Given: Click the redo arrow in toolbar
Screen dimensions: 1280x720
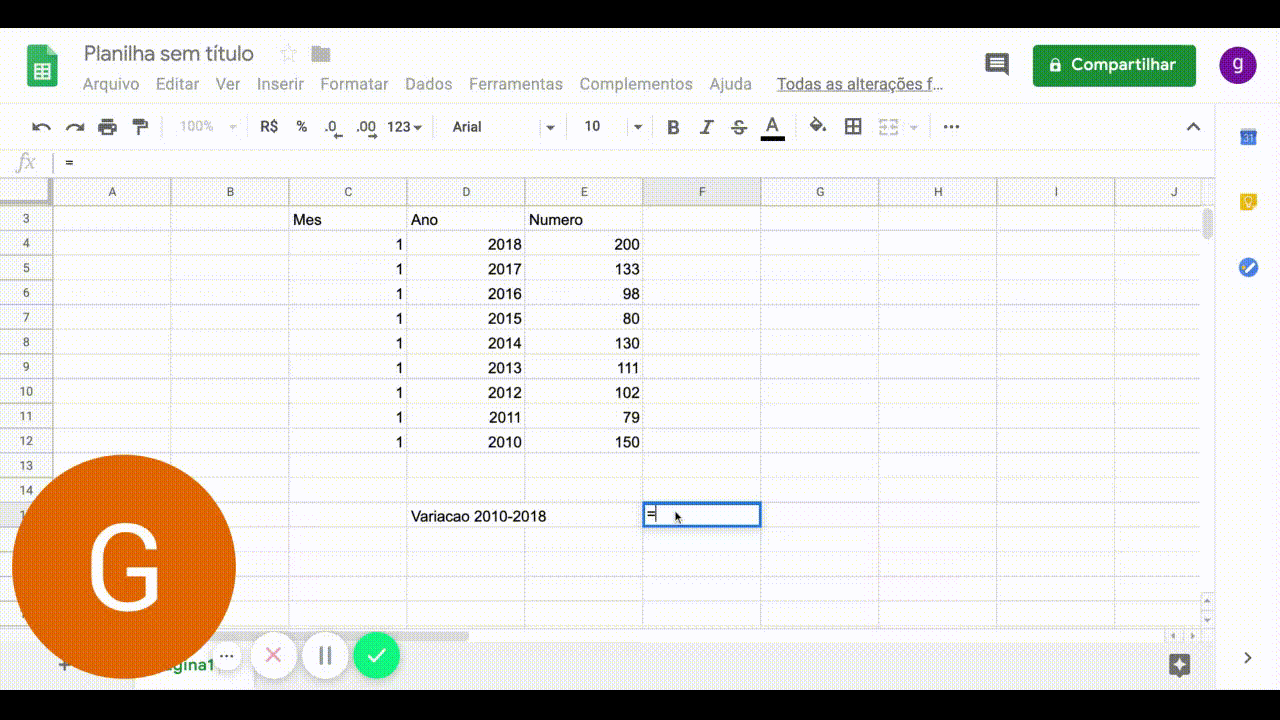Looking at the screenshot, I should point(74,127).
